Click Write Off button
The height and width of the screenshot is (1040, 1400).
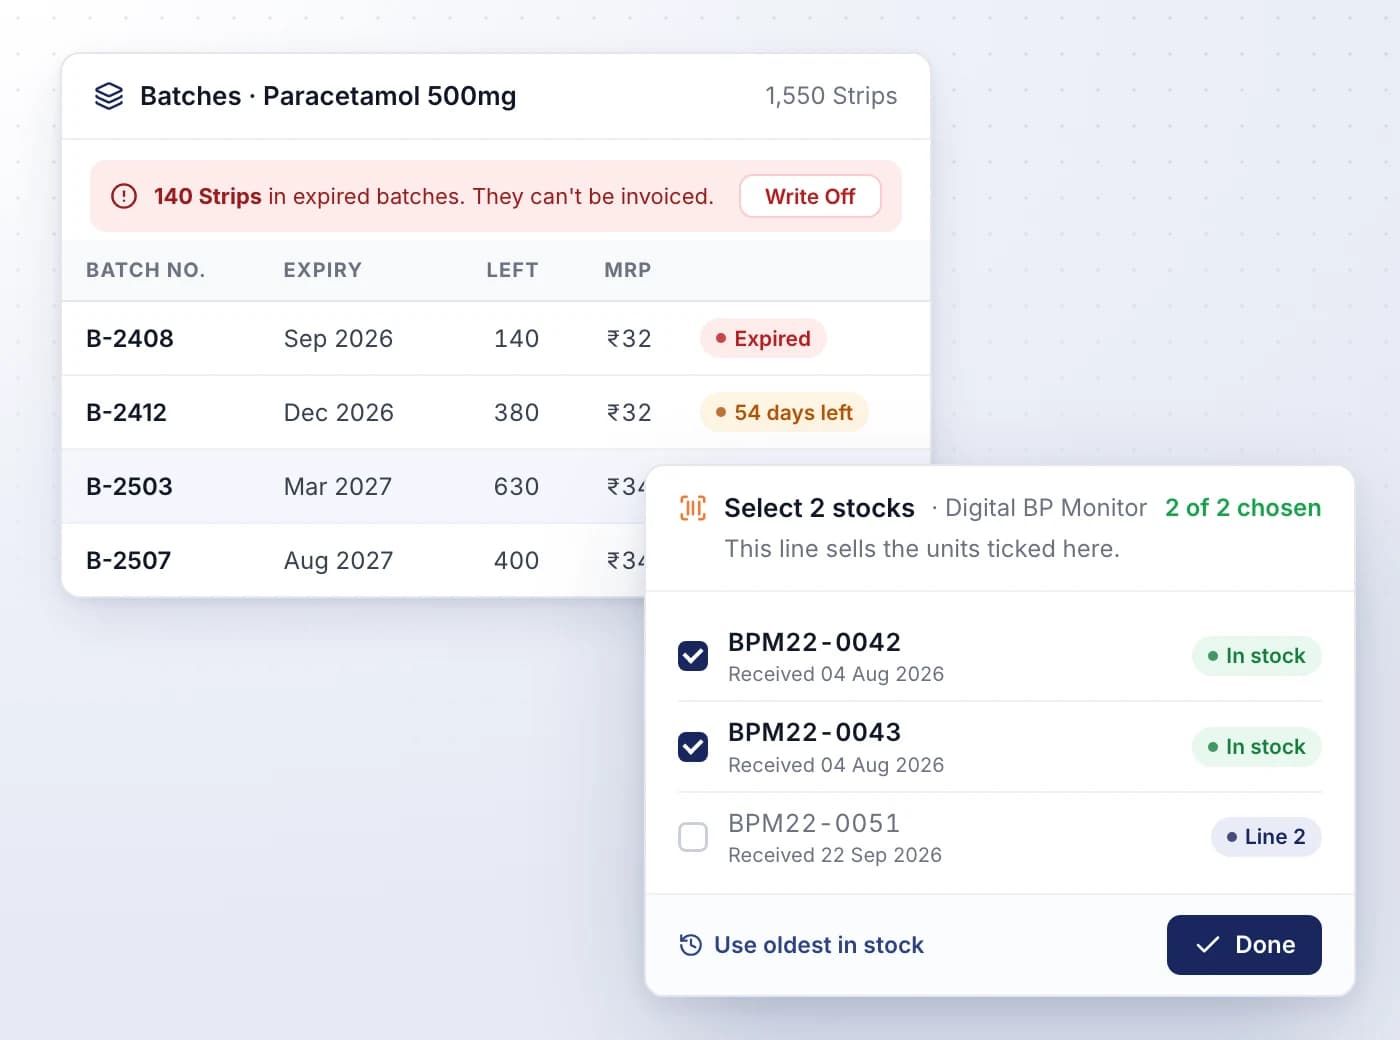810,196
